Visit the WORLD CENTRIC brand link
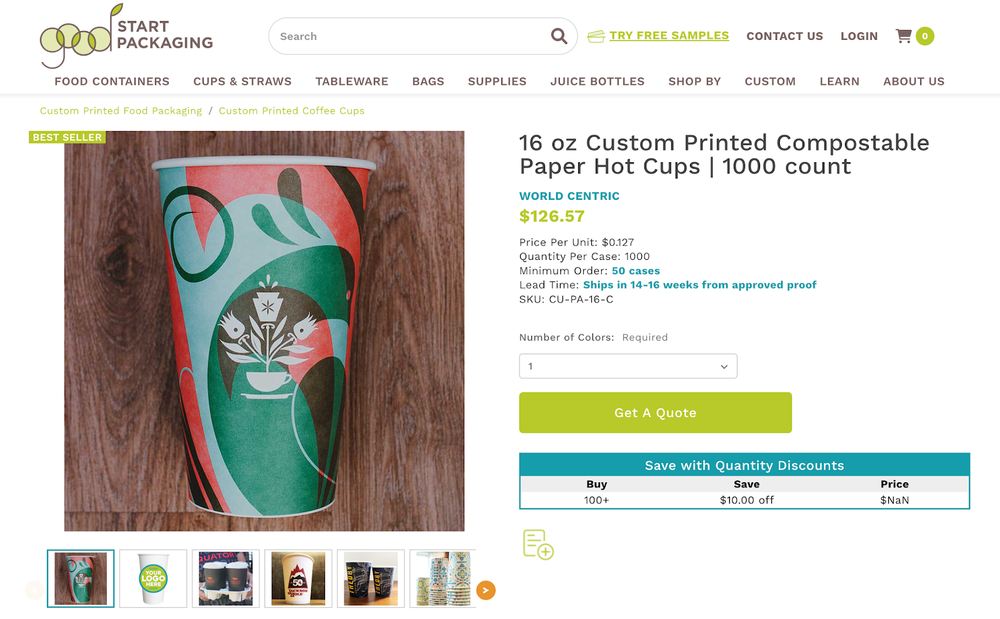 [569, 196]
